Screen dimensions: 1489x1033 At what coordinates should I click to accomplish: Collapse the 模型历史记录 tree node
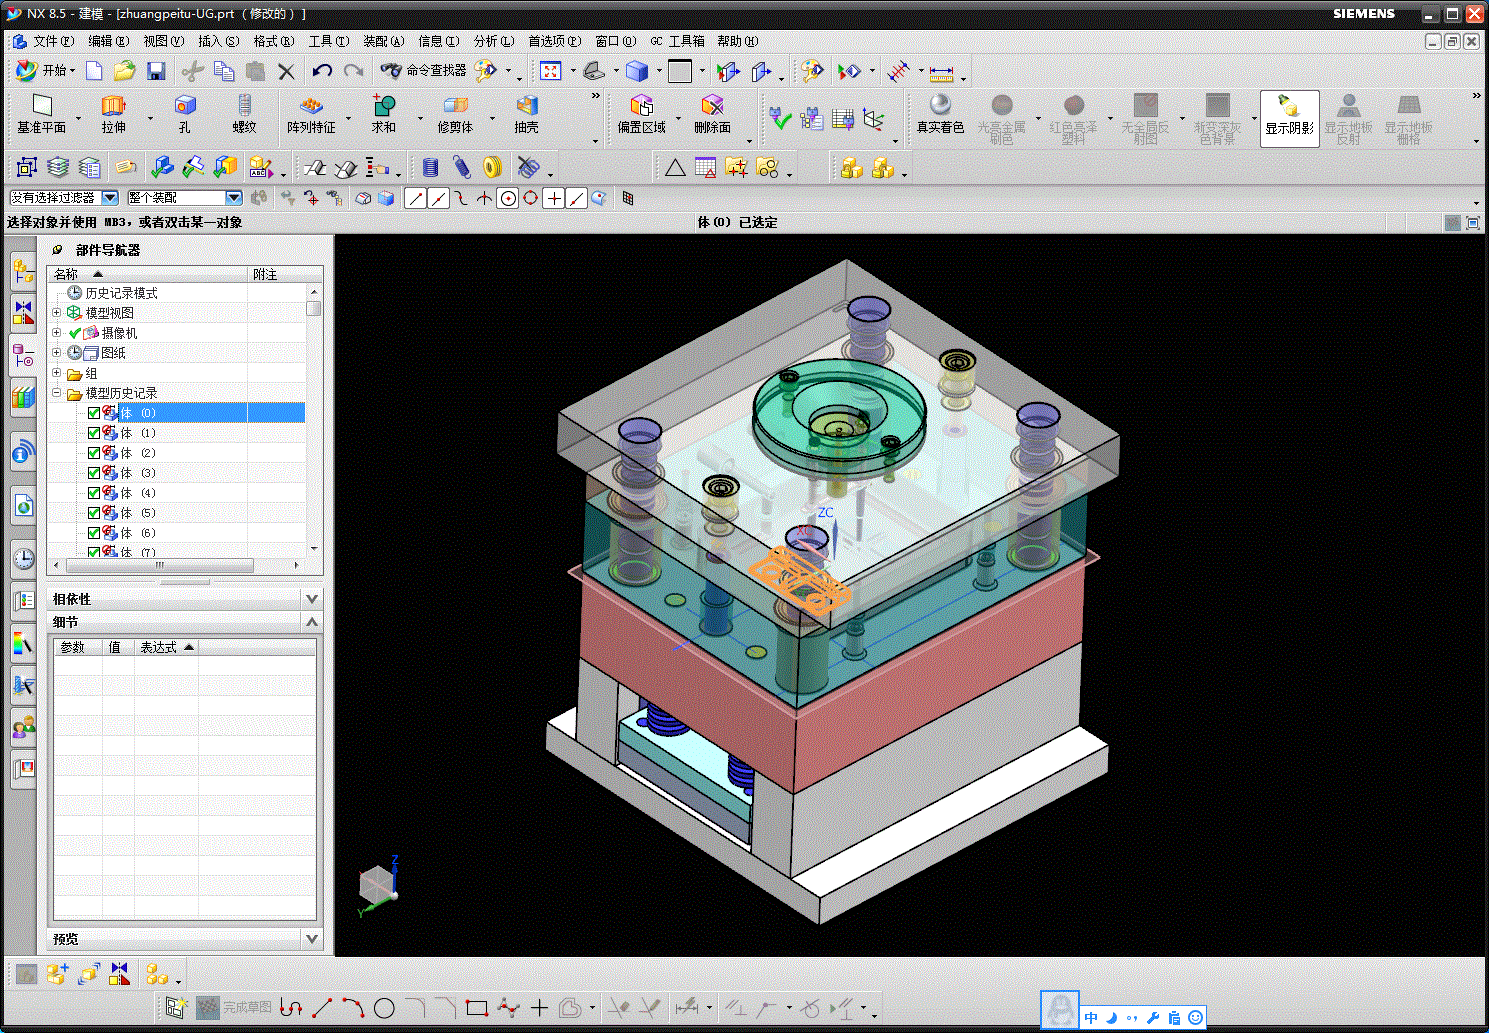point(57,393)
